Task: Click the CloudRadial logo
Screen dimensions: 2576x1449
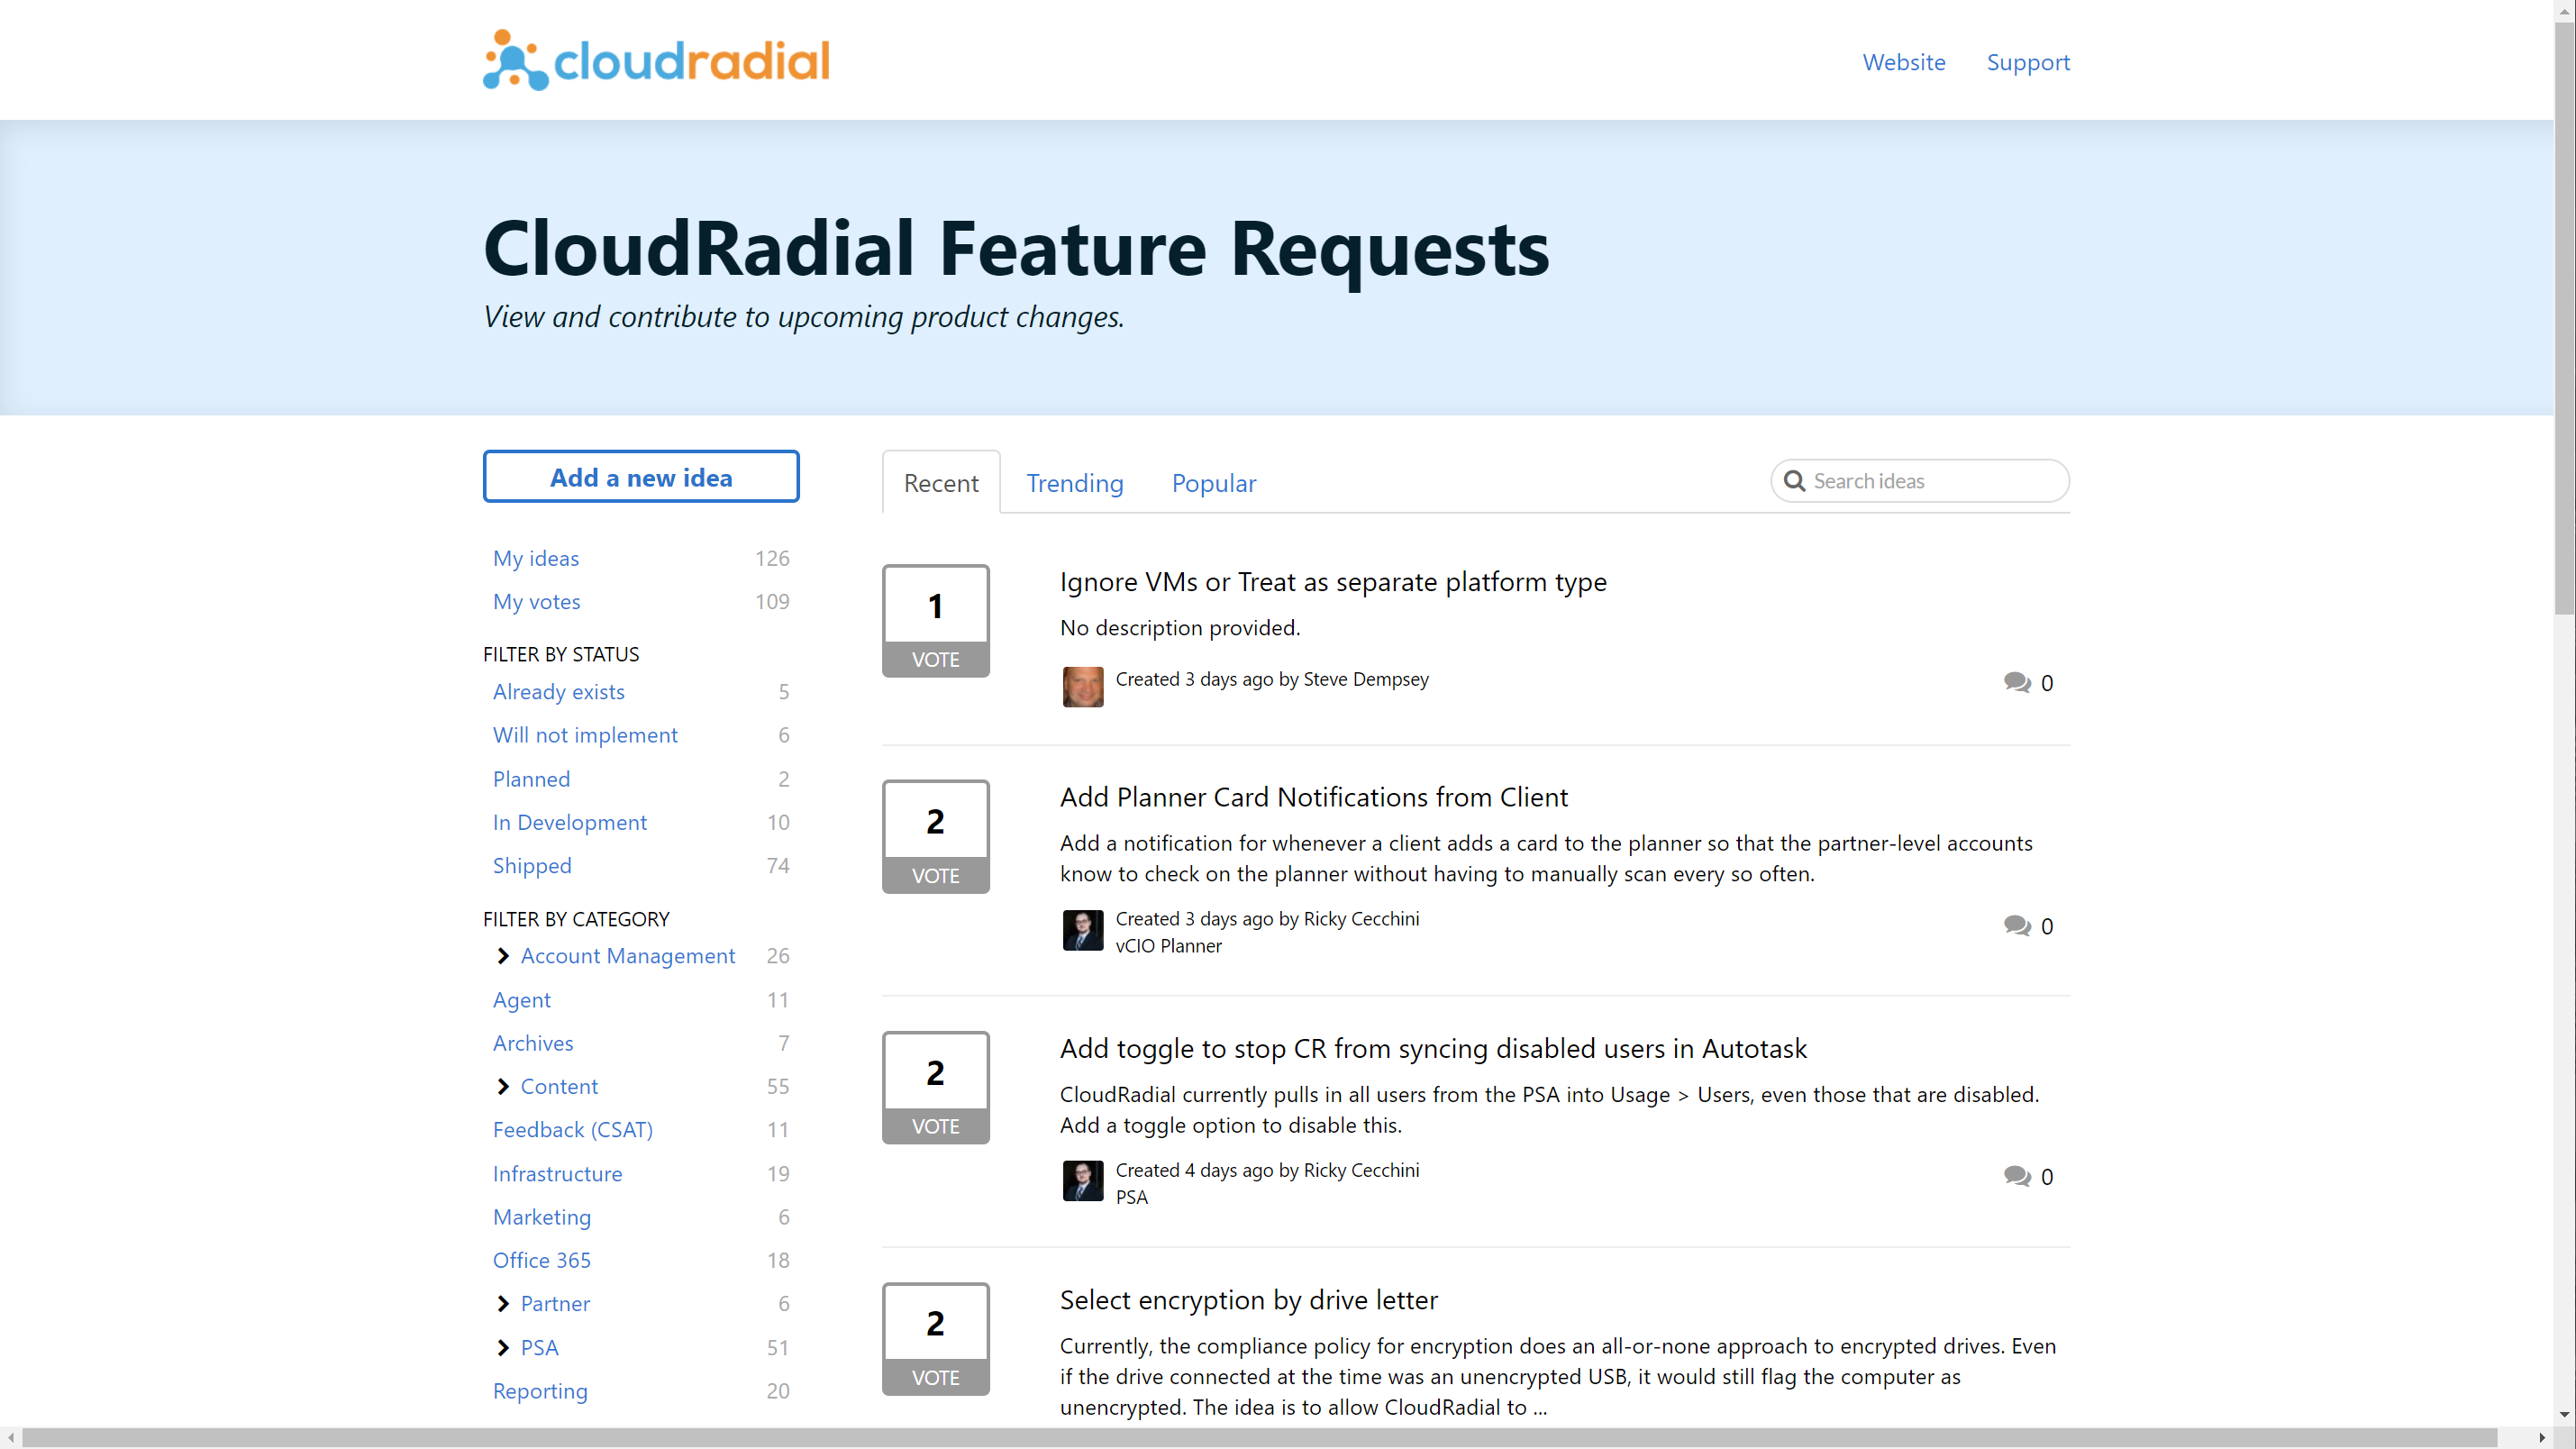Action: click(x=656, y=60)
